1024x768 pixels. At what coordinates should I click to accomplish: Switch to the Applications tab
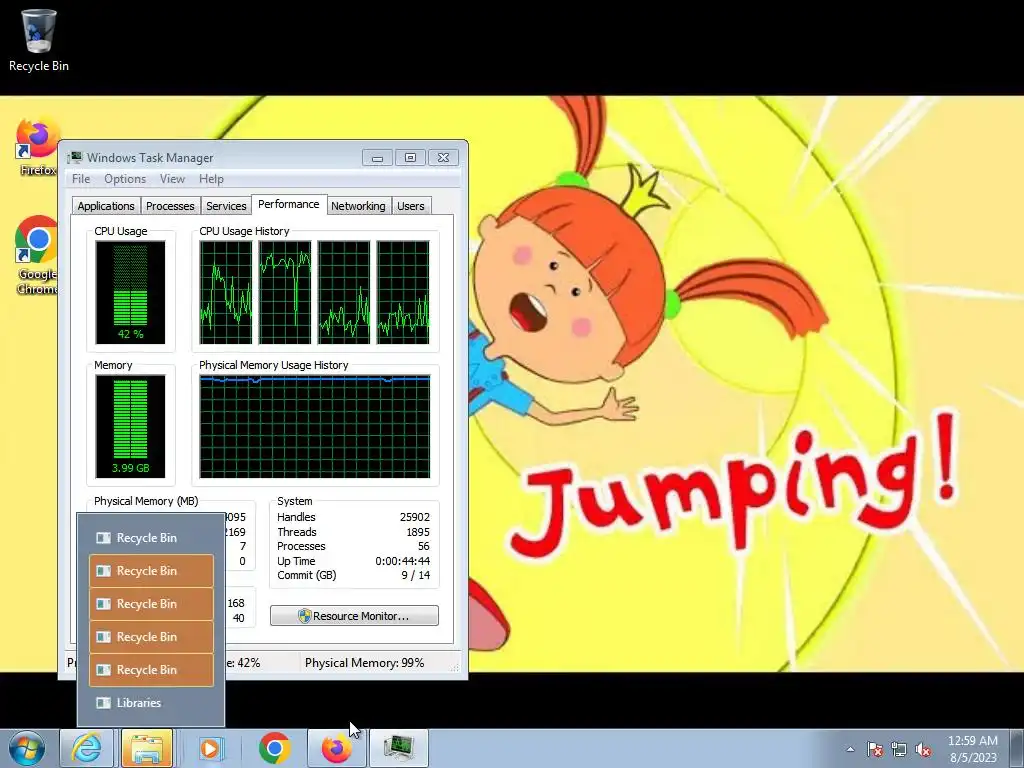(x=106, y=206)
